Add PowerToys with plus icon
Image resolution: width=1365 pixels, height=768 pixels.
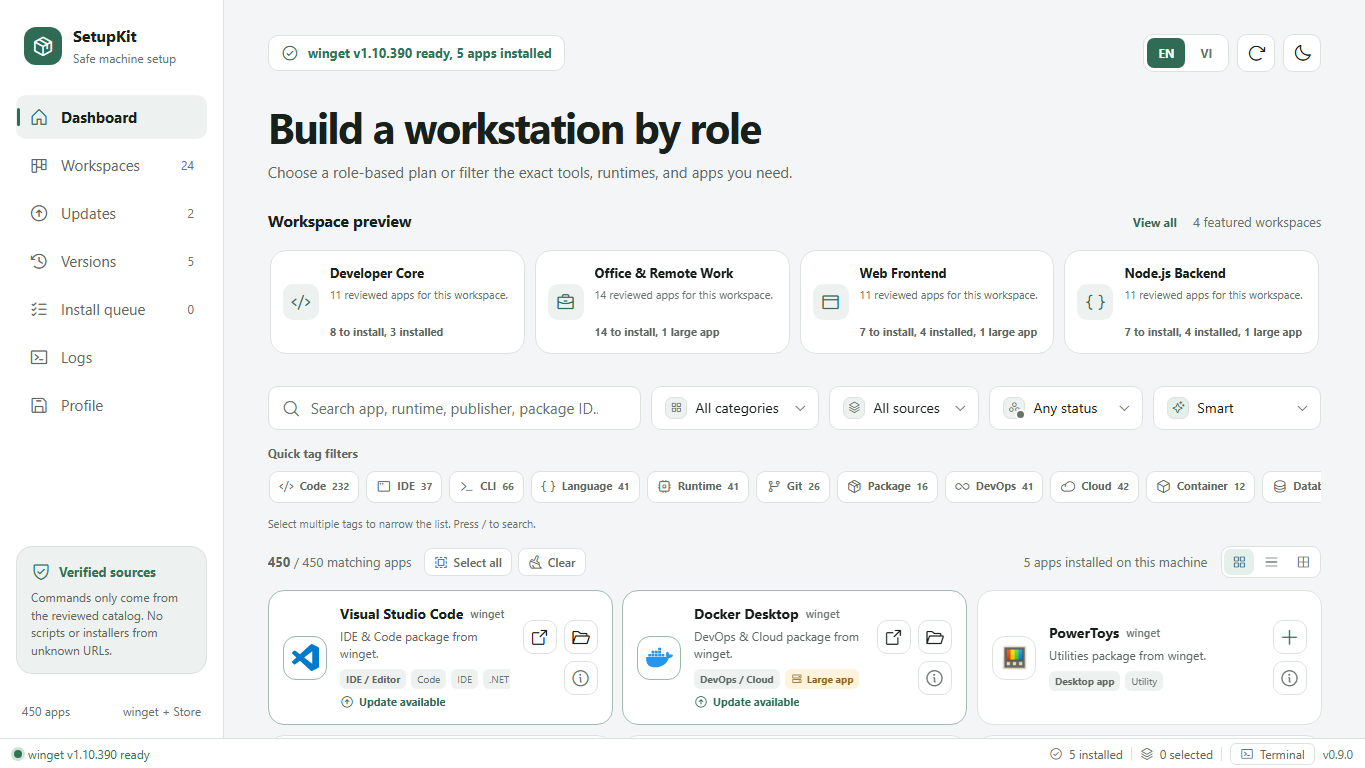[x=1289, y=637]
